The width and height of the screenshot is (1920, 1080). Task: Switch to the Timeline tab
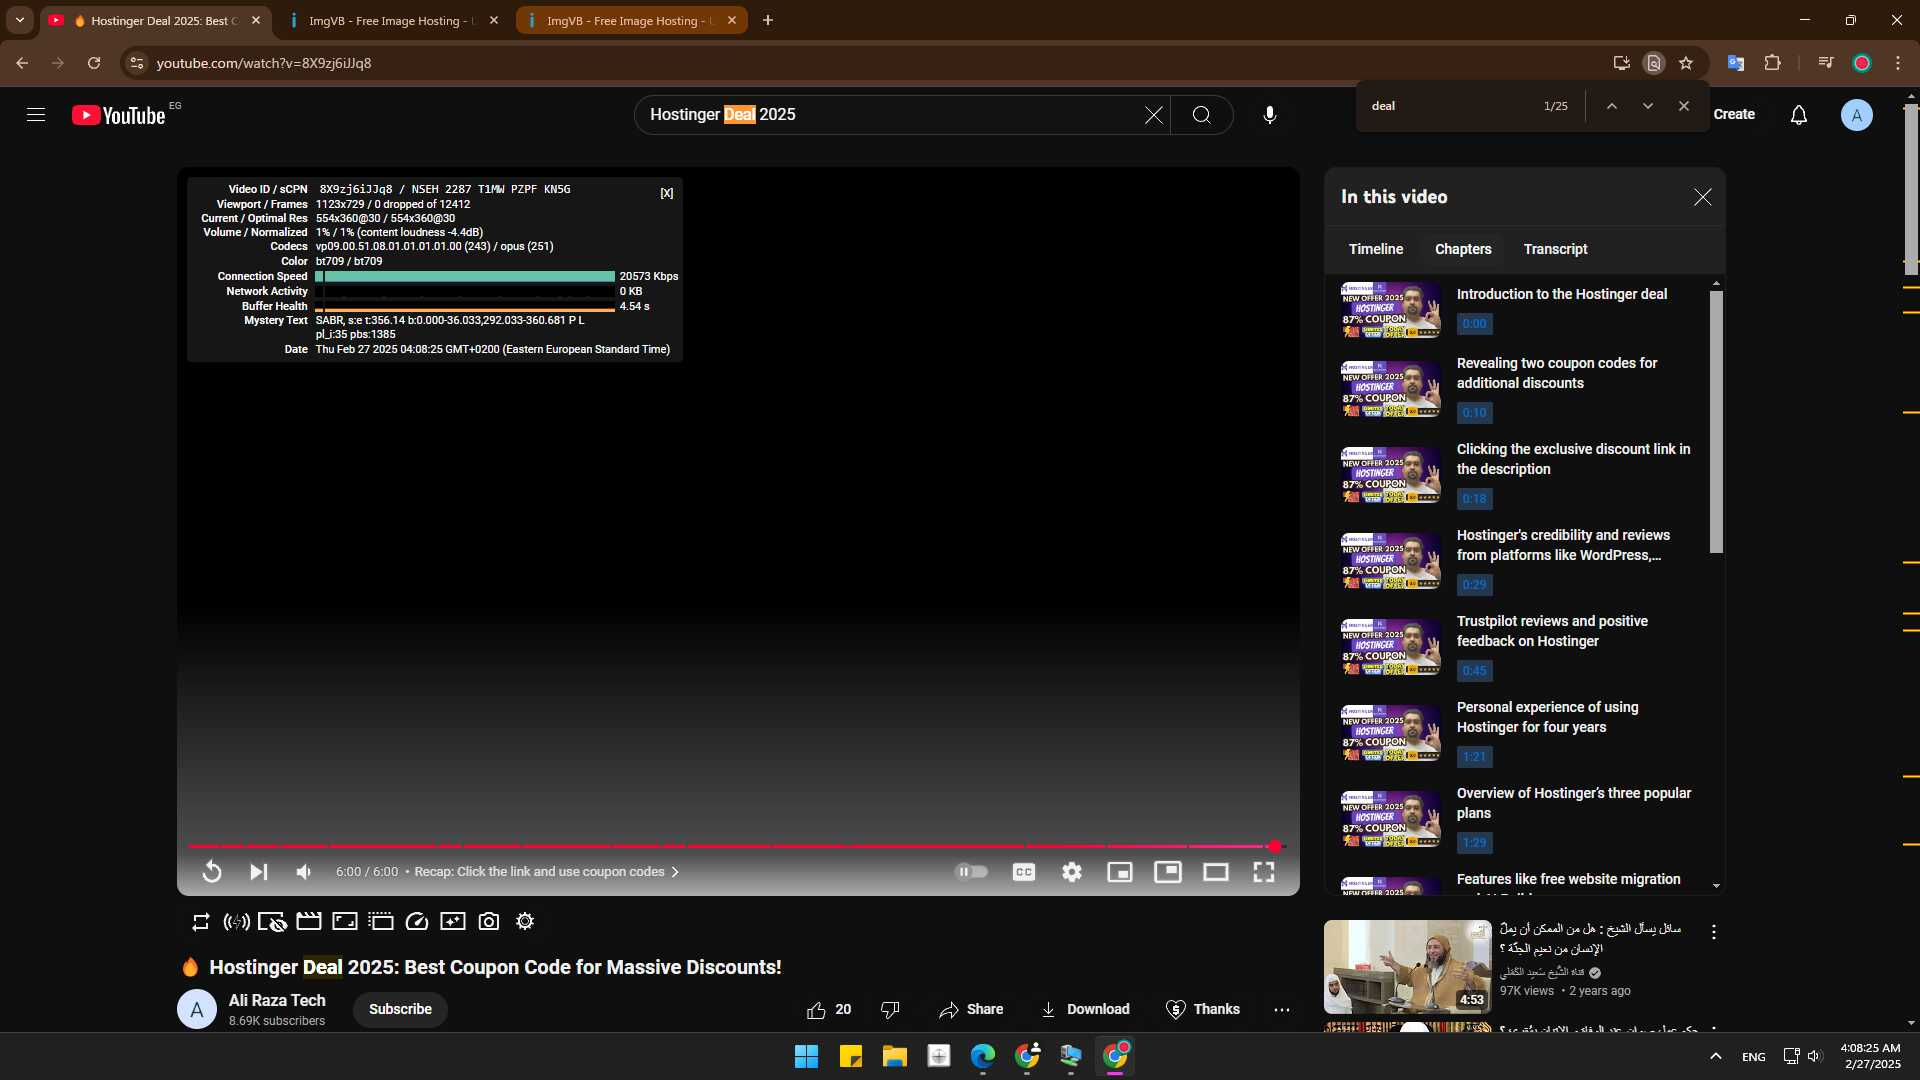point(1376,249)
